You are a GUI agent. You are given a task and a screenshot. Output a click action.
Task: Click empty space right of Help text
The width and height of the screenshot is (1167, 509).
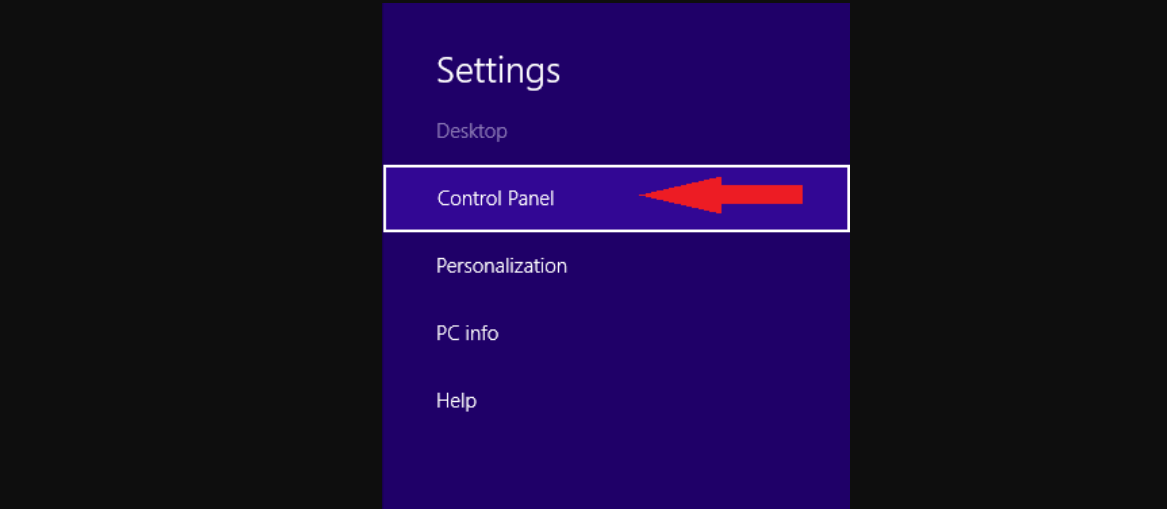point(662,400)
